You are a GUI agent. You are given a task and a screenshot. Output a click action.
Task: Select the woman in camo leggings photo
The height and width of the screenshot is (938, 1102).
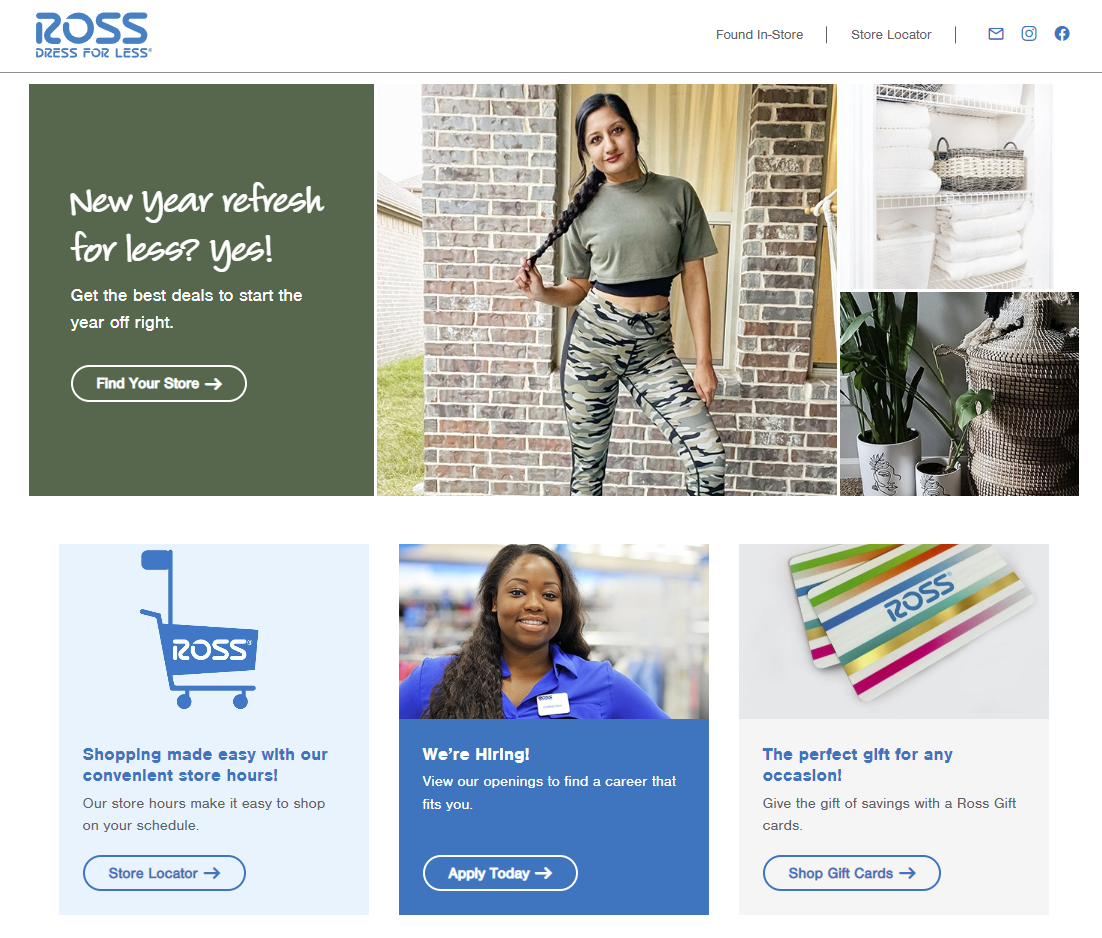[x=607, y=289]
